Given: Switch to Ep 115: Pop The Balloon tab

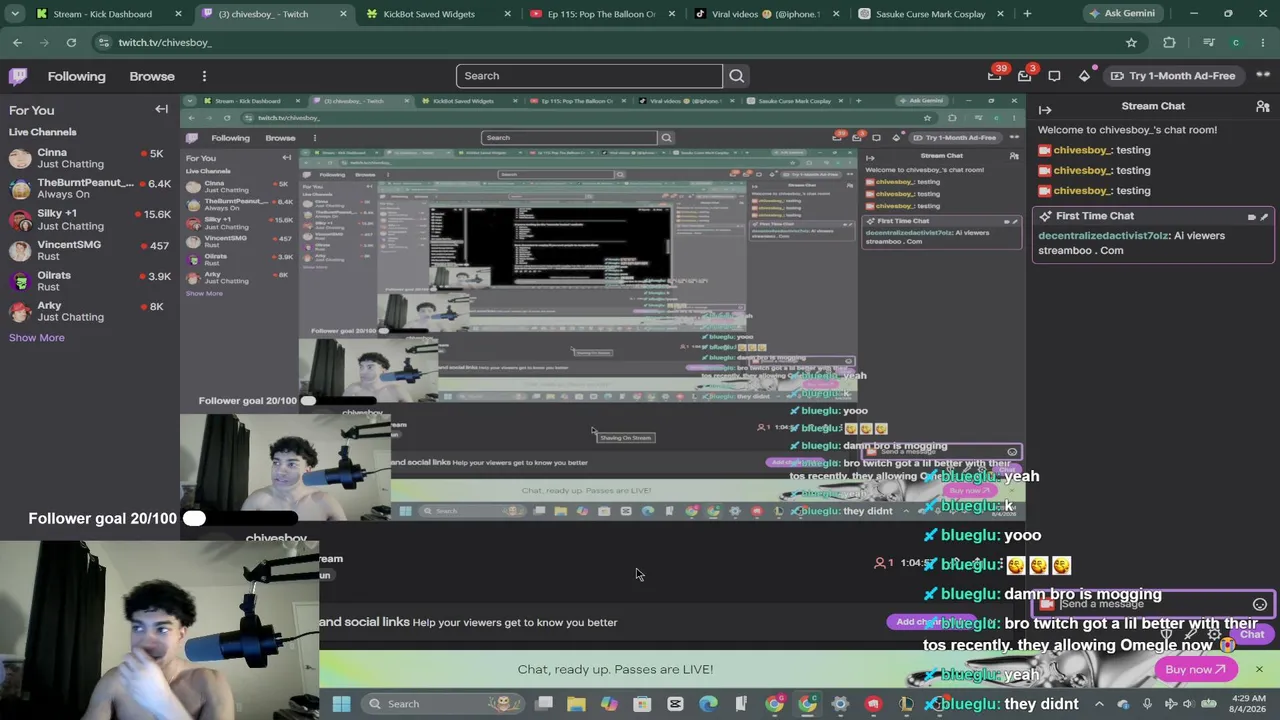Looking at the screenshot, I should 601,14.
